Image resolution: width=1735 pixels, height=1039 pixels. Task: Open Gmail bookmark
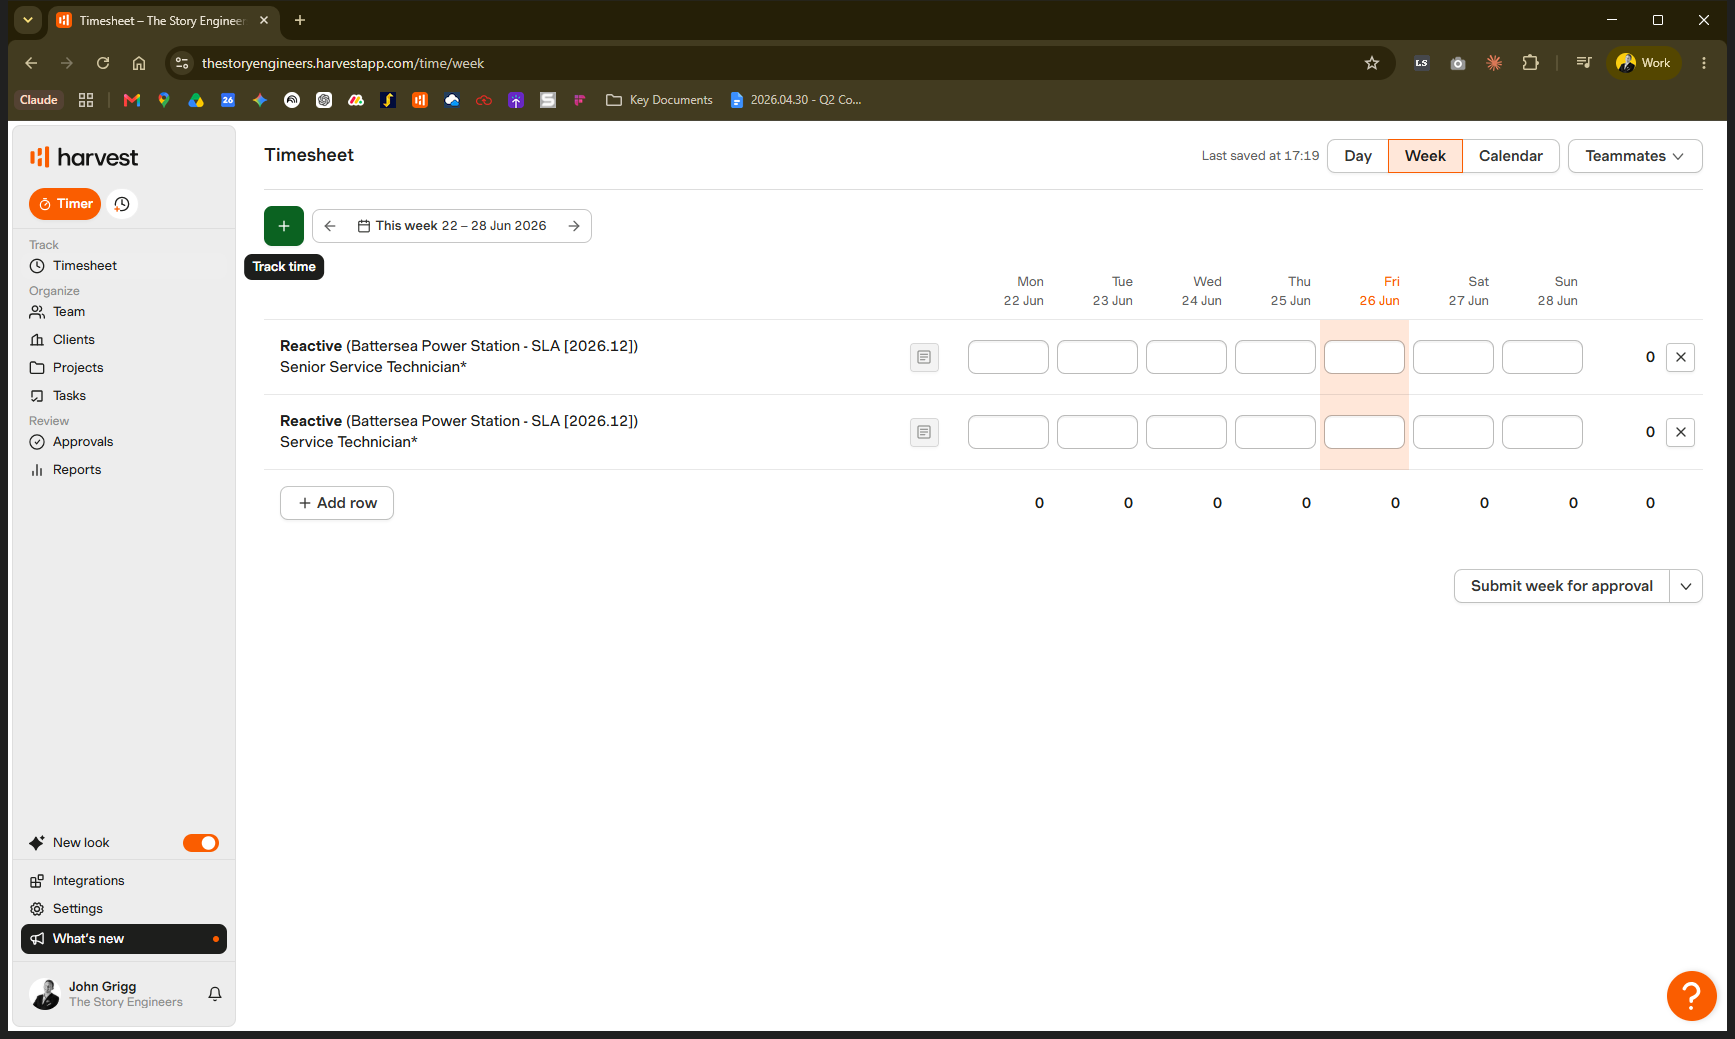click(131, 100)
